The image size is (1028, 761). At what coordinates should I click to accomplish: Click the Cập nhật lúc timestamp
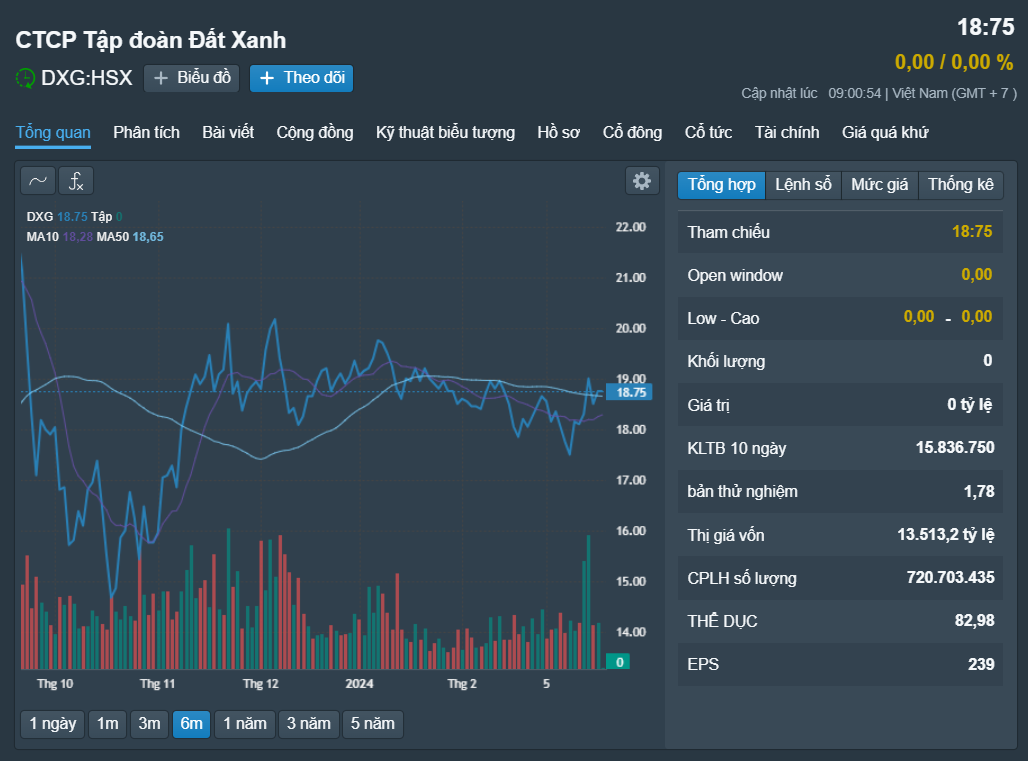pos(879,93)
